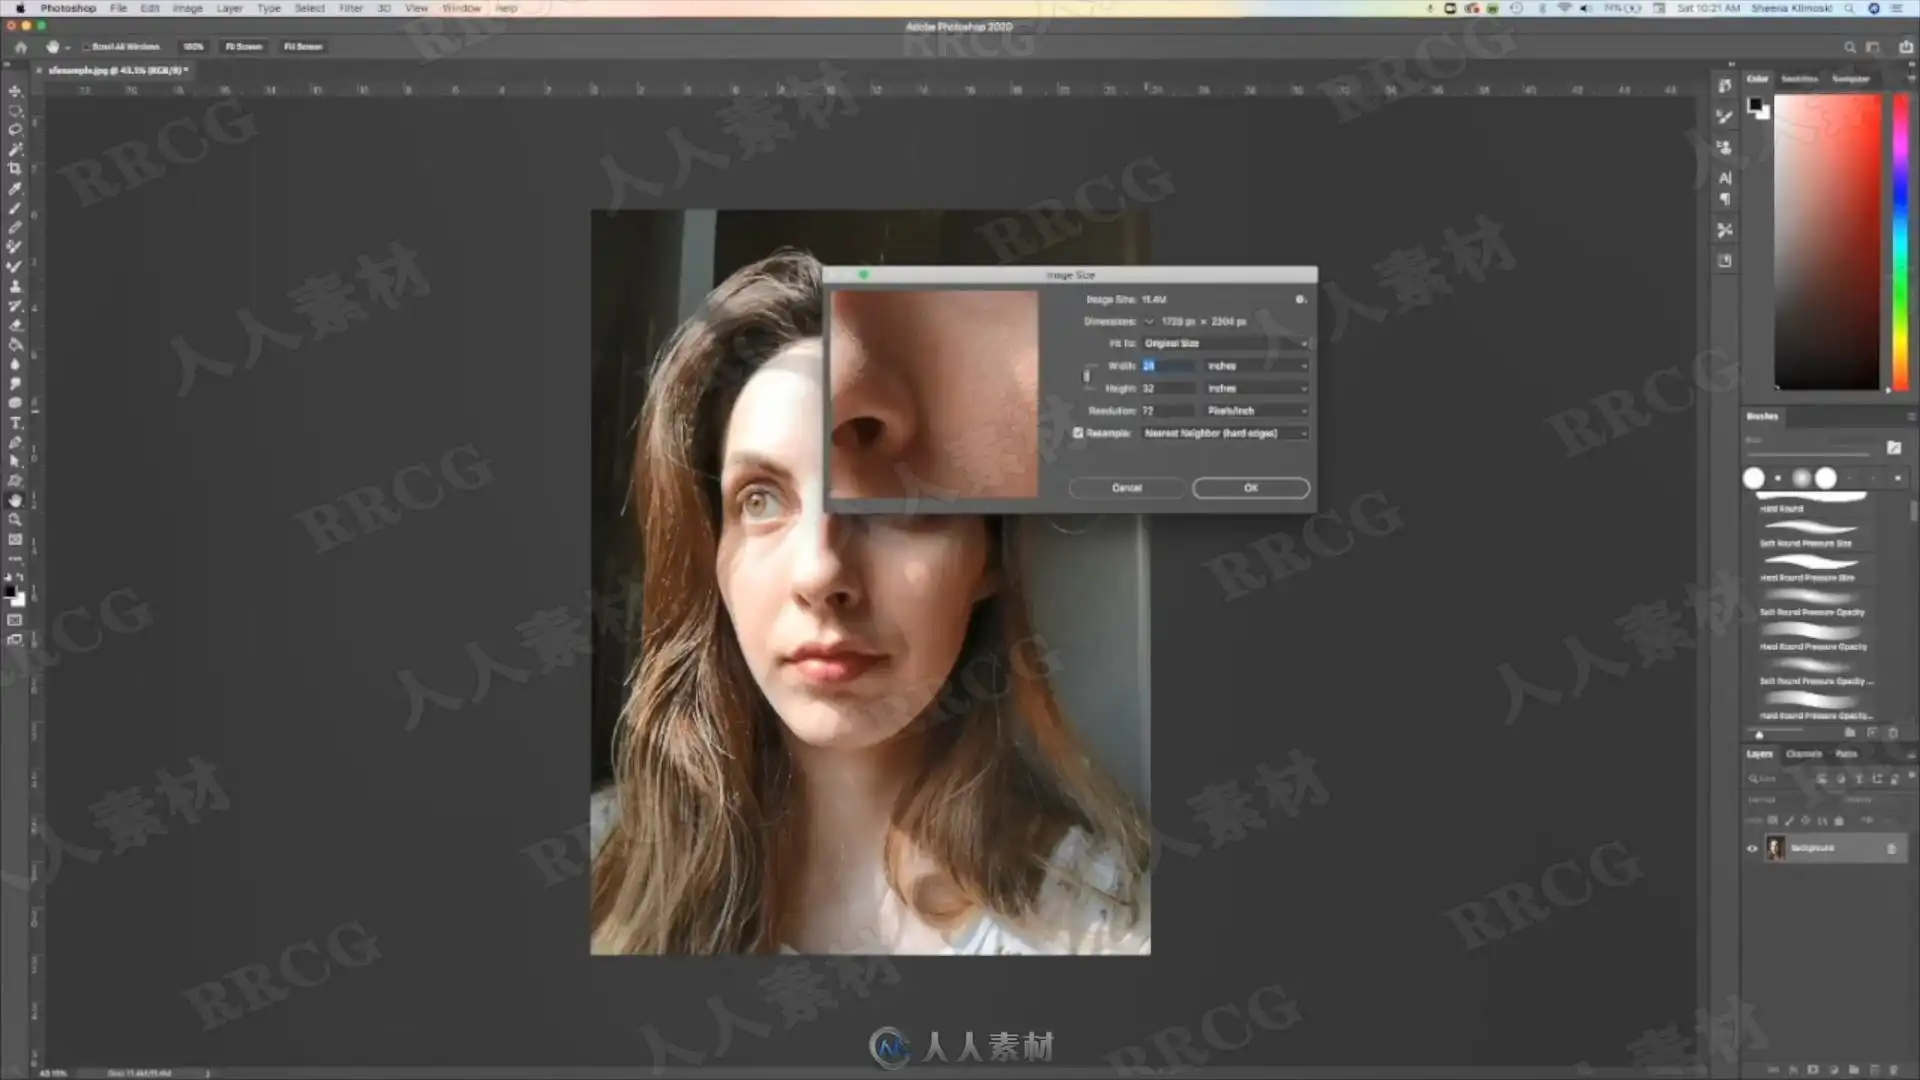
Task: Hide the Background layer eye icon
Action: tap(1752, 848)
